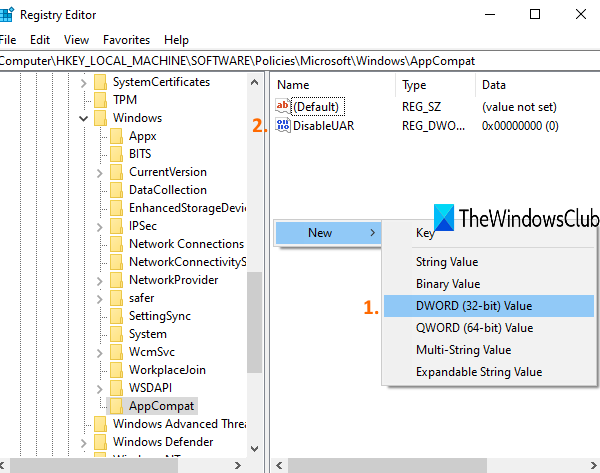Click the TPM folder icon

pyautogui.click(x=101, y=100)
